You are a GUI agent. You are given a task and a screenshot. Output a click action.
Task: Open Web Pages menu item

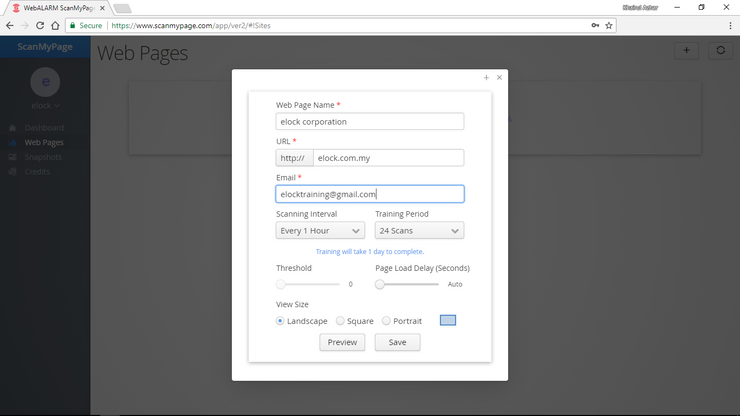(x=44, y=143)
